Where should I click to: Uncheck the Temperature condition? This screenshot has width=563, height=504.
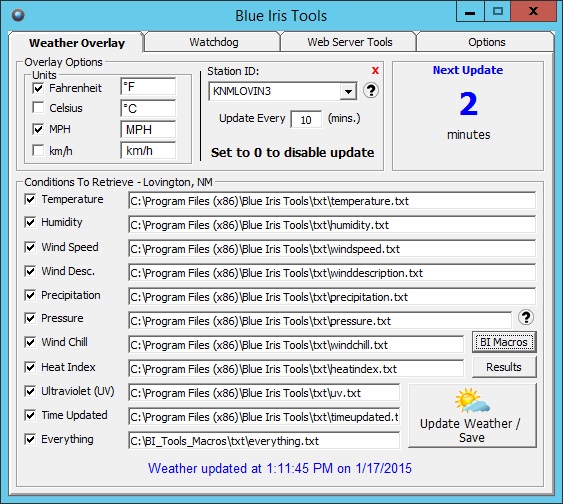[30, 199]
